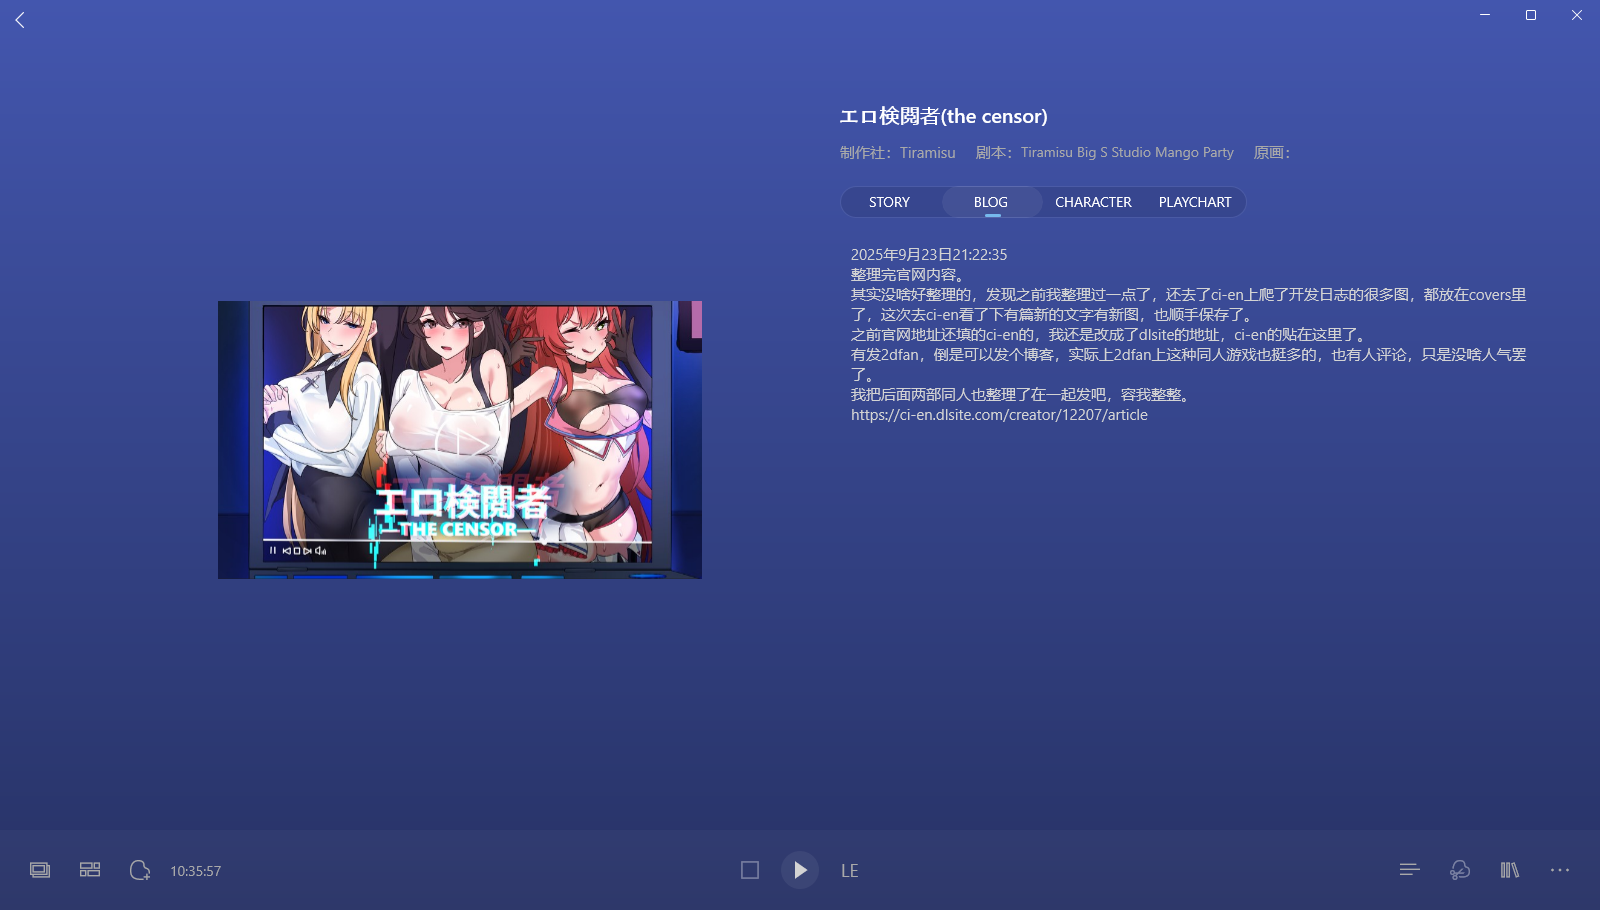
Task: Click the circular add-time icon
Action: click(x=140, y=870)
